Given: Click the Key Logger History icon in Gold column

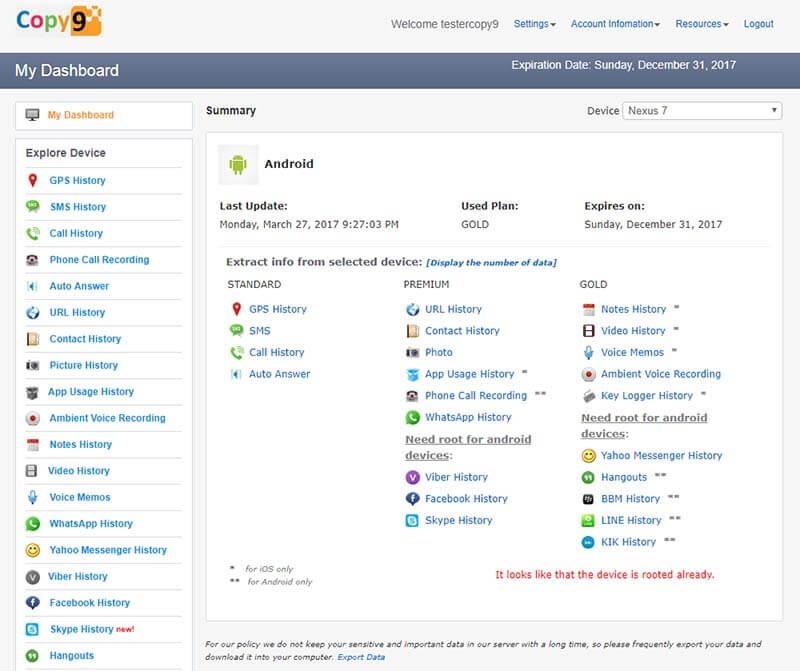Looking at the screenshot, I should tap(589, 396).
